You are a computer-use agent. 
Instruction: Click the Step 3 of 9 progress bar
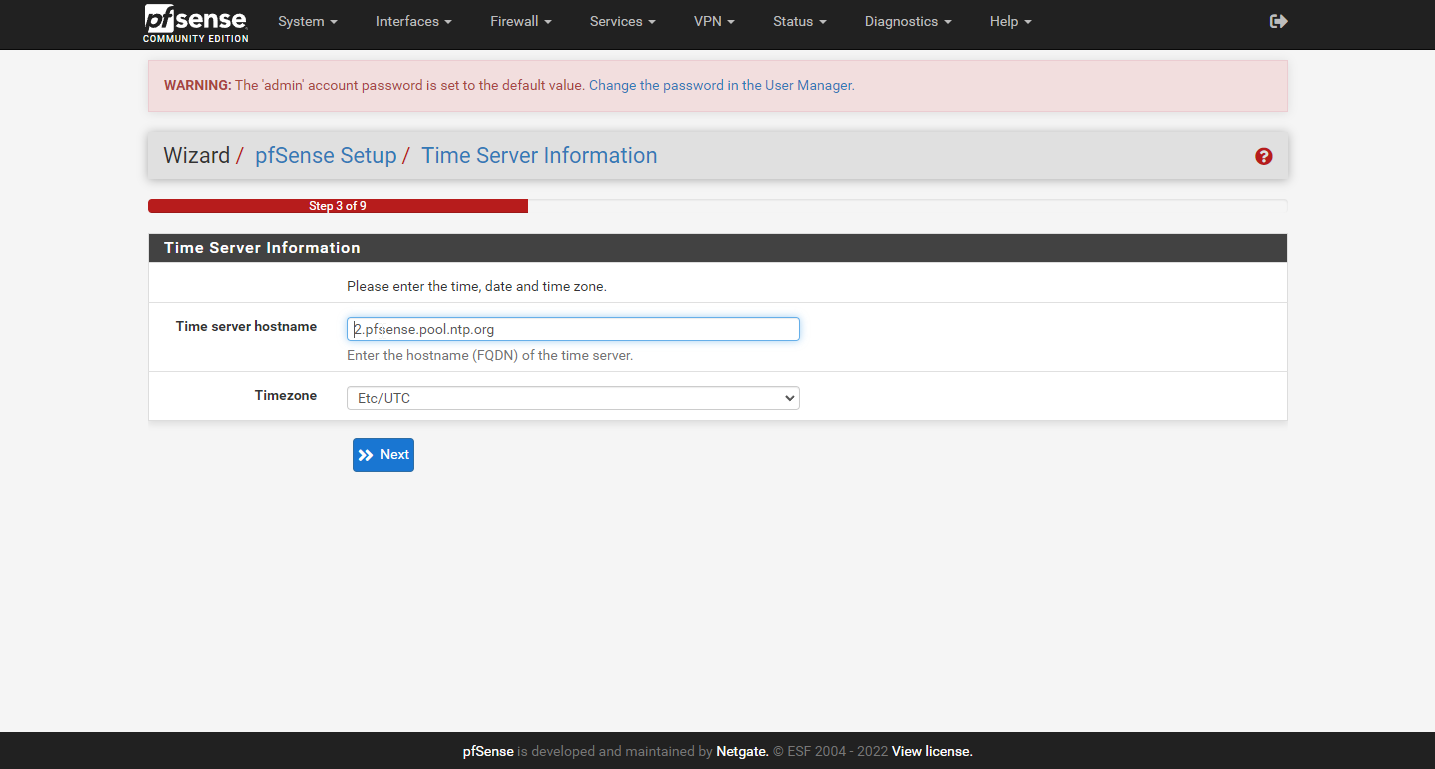(338, 206)
